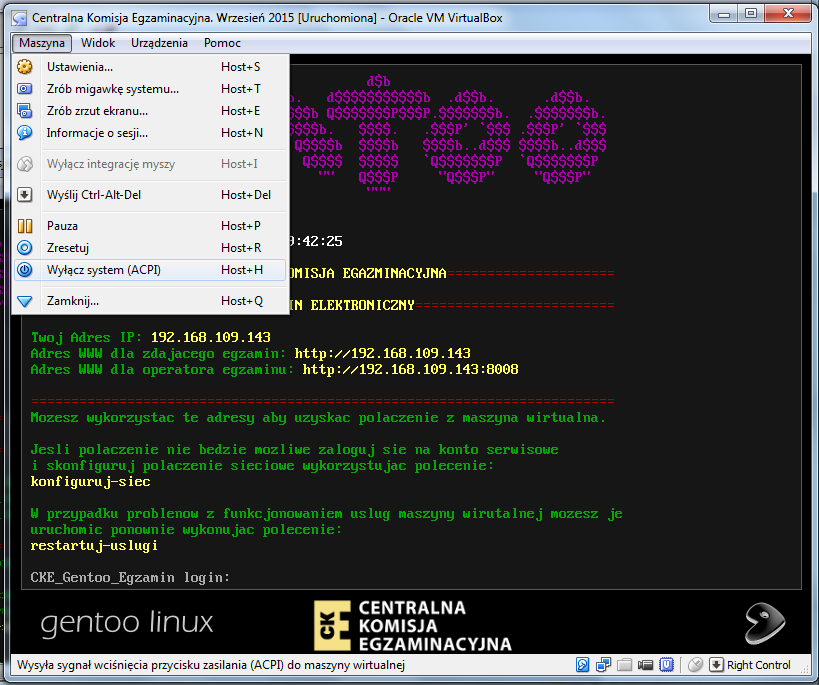Screen dimensions: 819x685
Task: Select Wyślij Ctrl-Alt-Del menu entry
Action: point(150,195)
